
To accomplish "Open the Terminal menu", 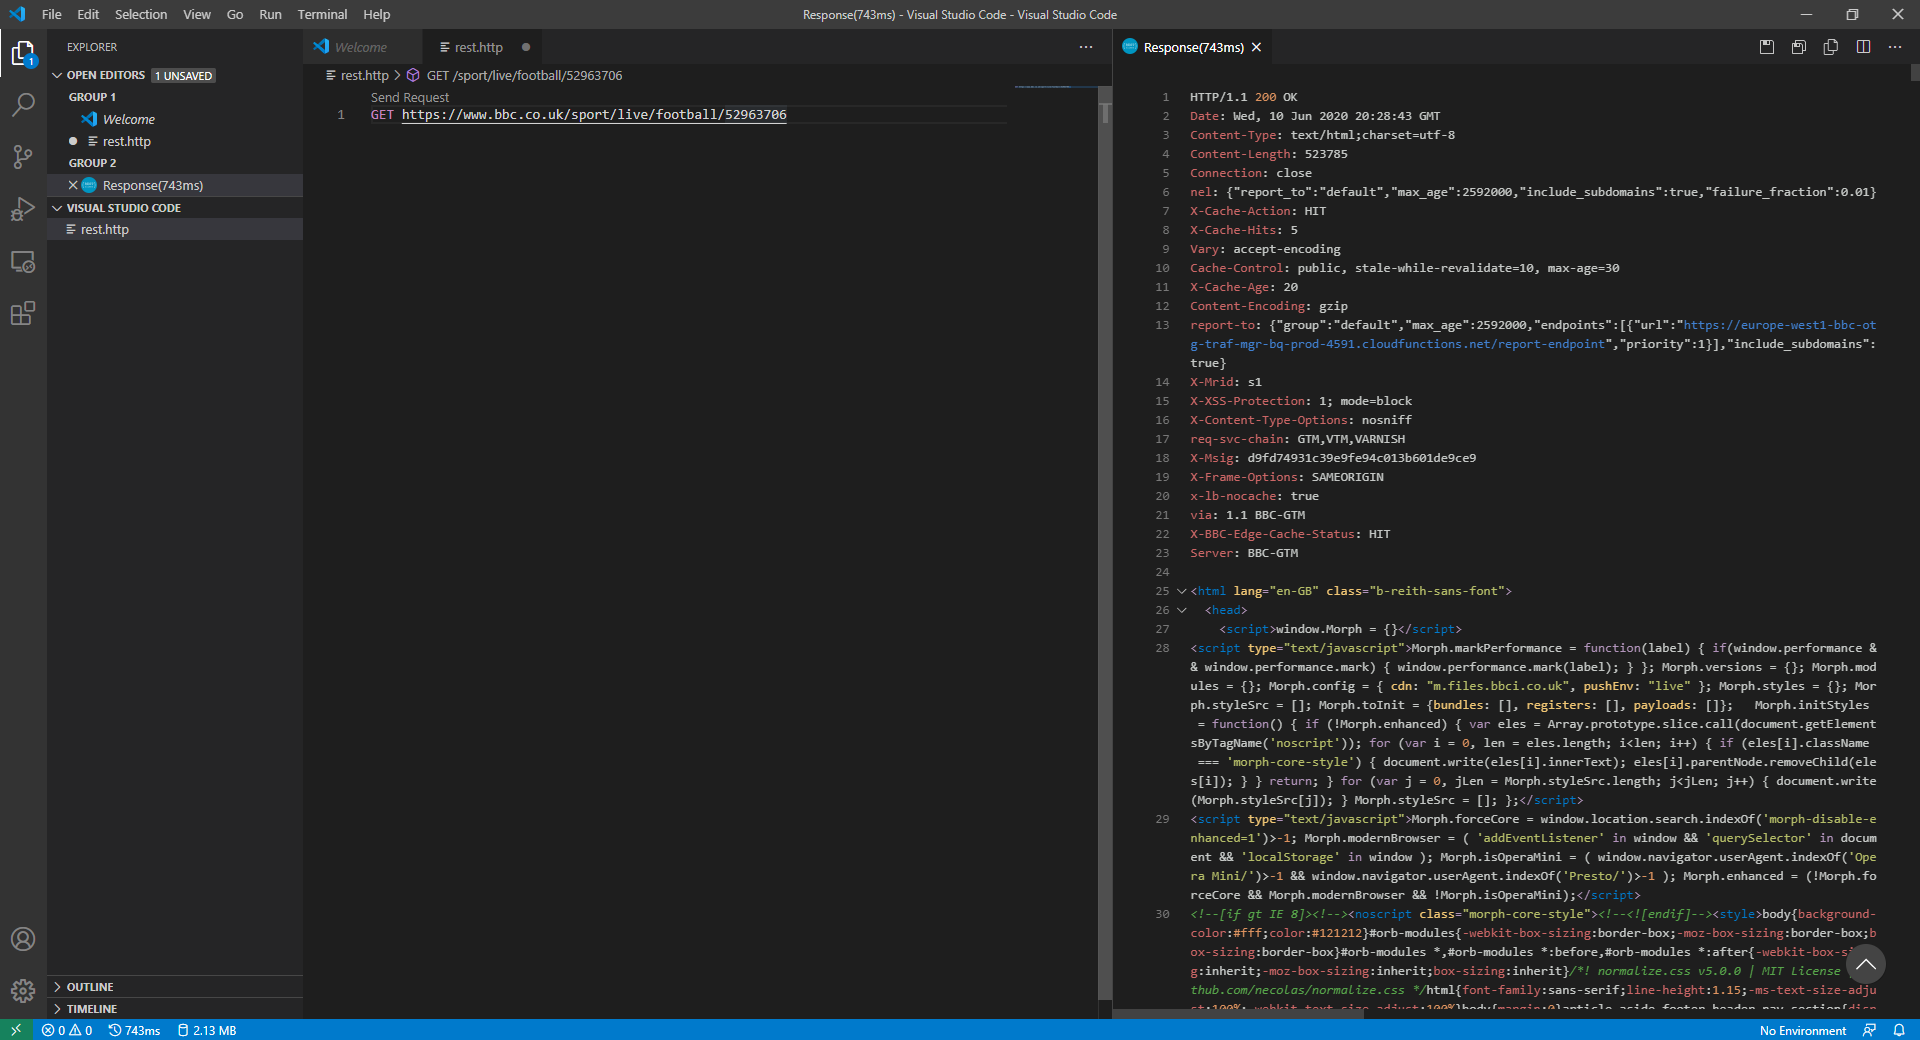I will pos(322,14).
